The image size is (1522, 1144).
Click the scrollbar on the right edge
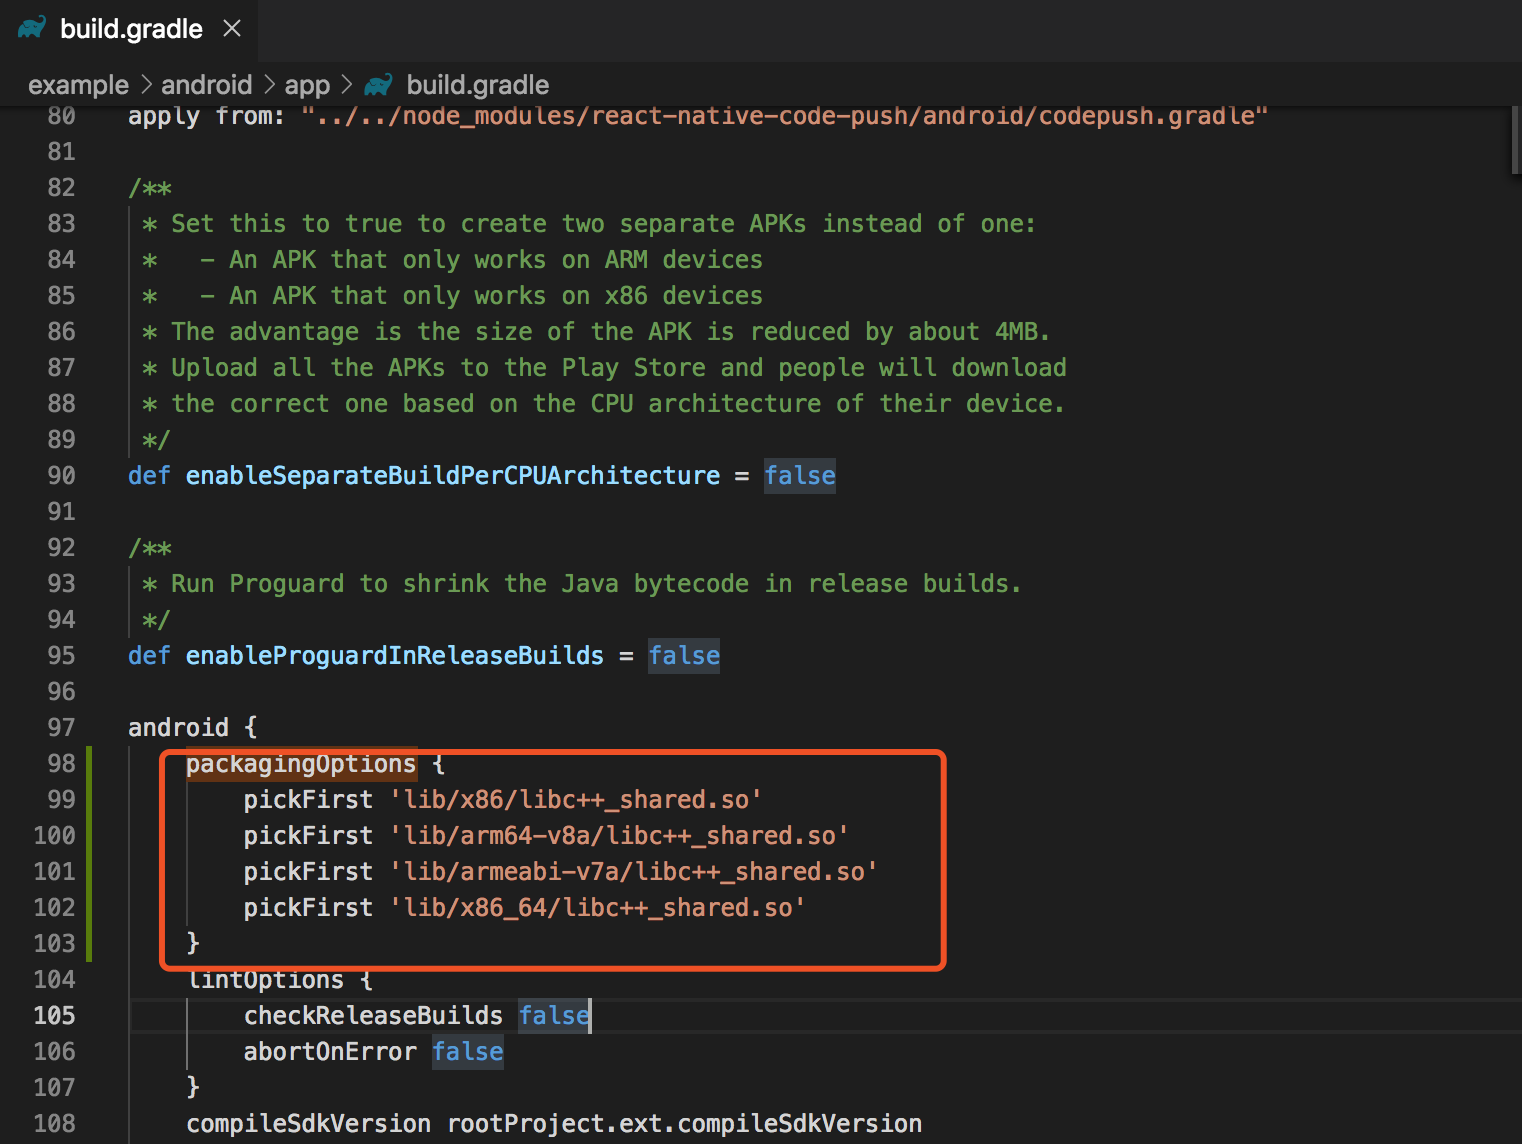pos(1515,140)
